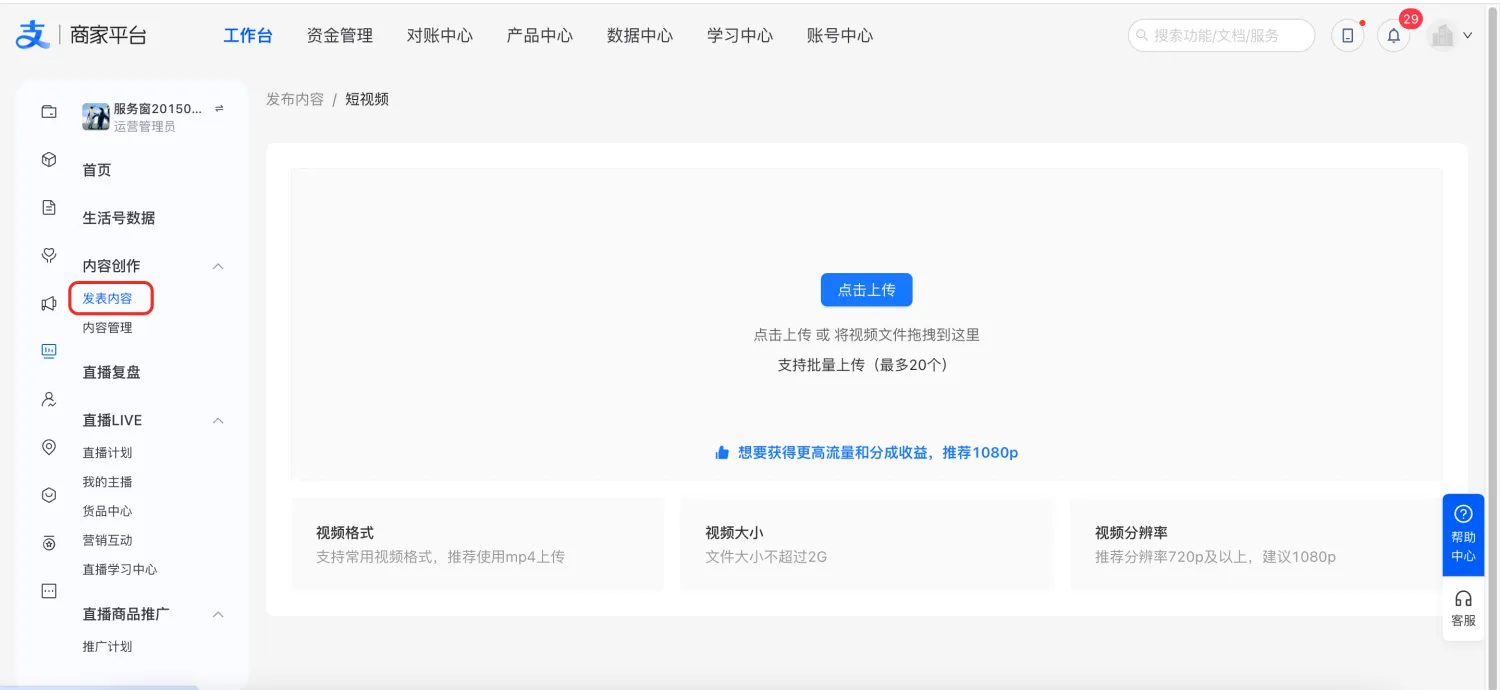Image resolution: width=1500 pixels, height=690 pixels.
Task: Open the heart-flower icon in left rail
Action: 48,256
